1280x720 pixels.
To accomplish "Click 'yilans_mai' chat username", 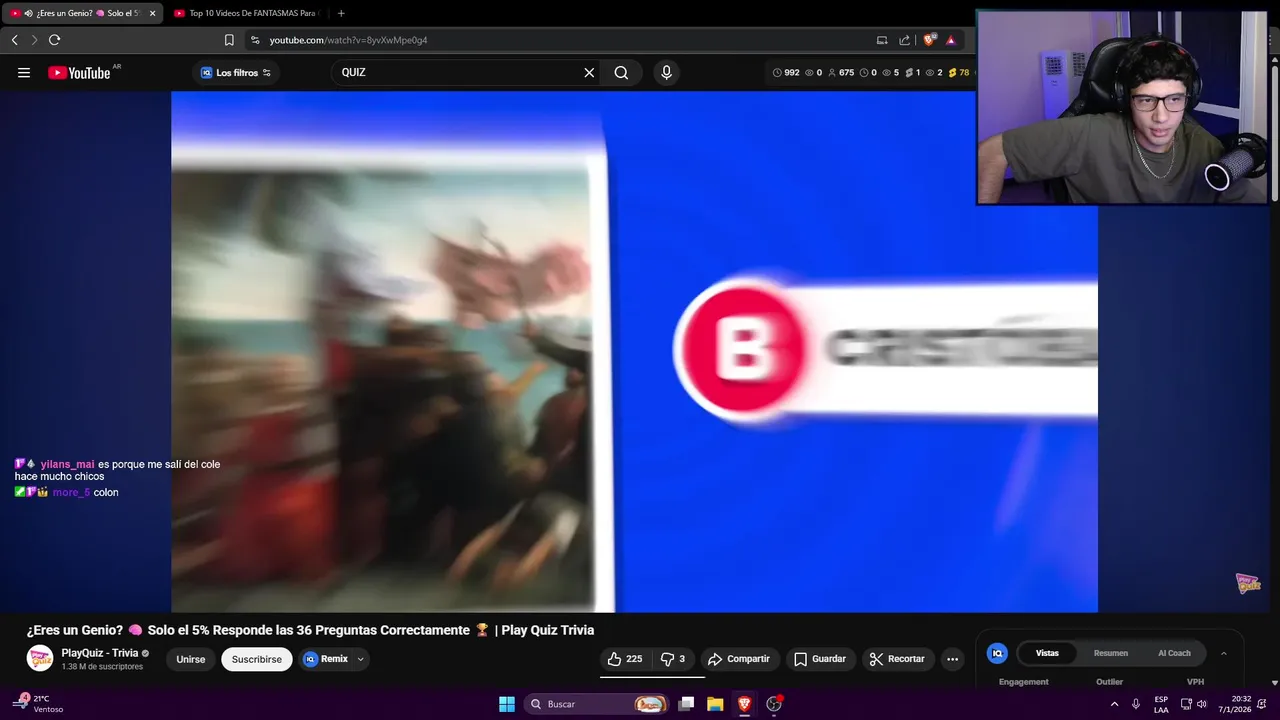I will coord(67,464).
